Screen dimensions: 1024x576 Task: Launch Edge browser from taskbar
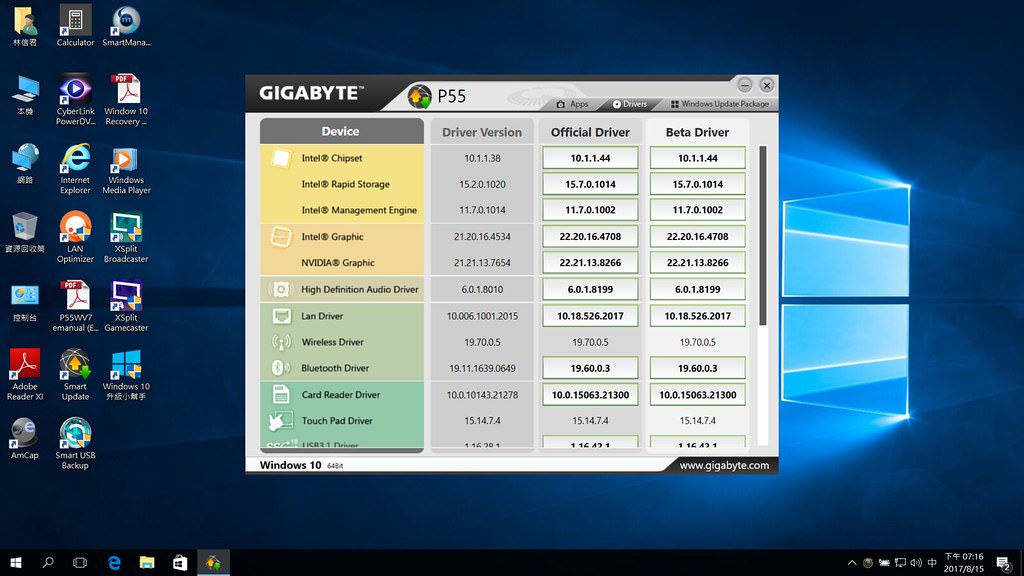coord(114,562)
